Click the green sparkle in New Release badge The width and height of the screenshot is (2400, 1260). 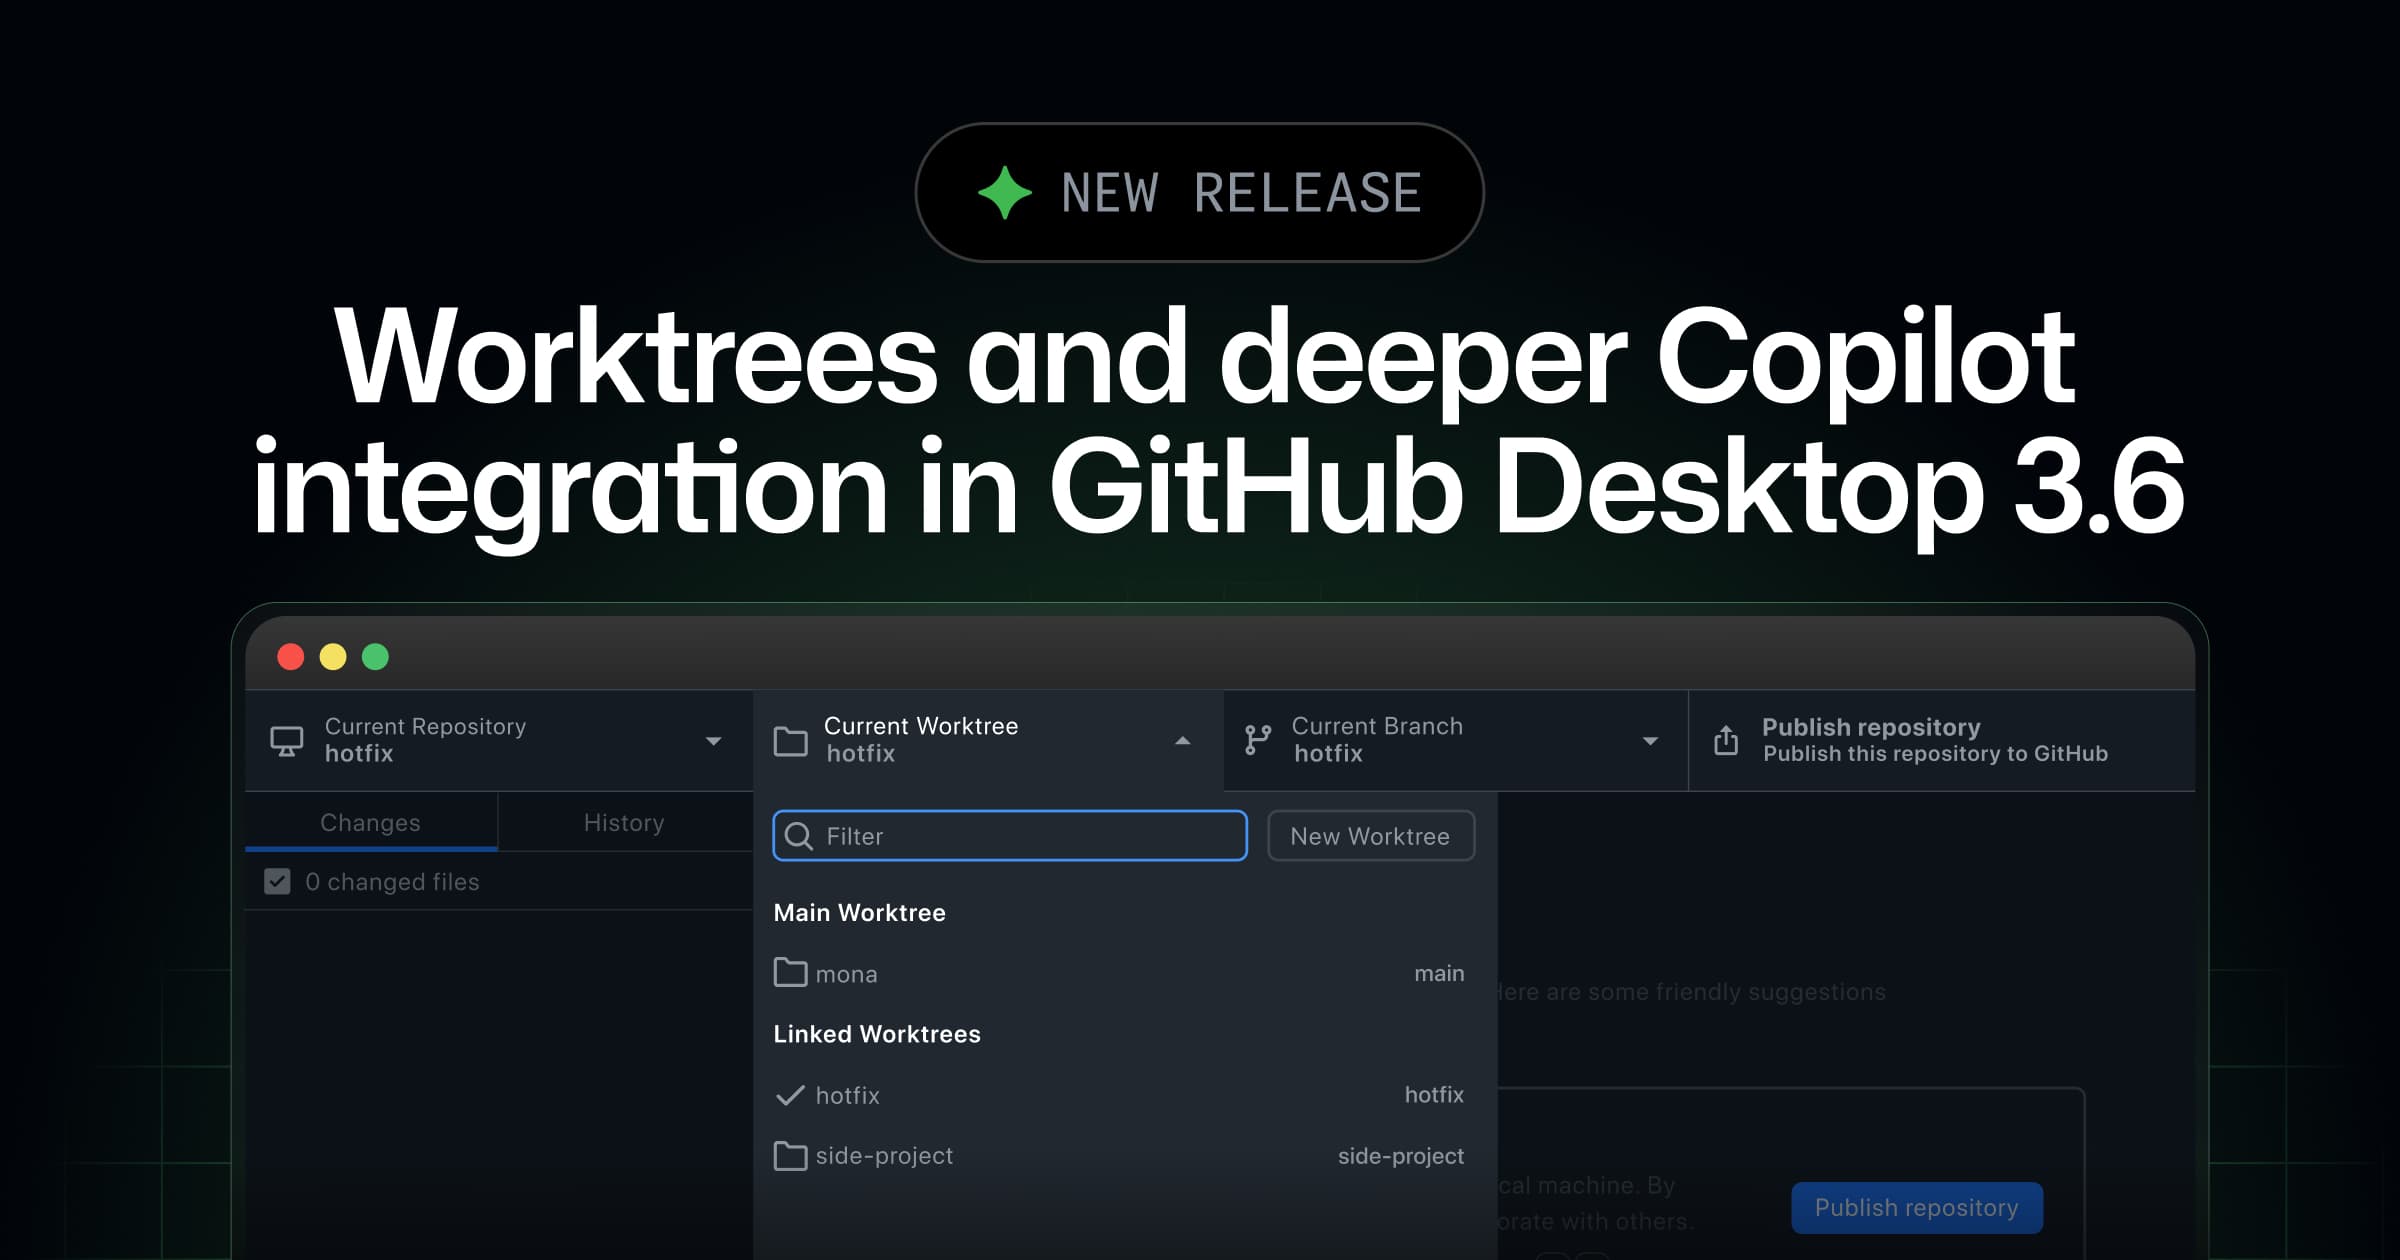(x=1004, y=192)
